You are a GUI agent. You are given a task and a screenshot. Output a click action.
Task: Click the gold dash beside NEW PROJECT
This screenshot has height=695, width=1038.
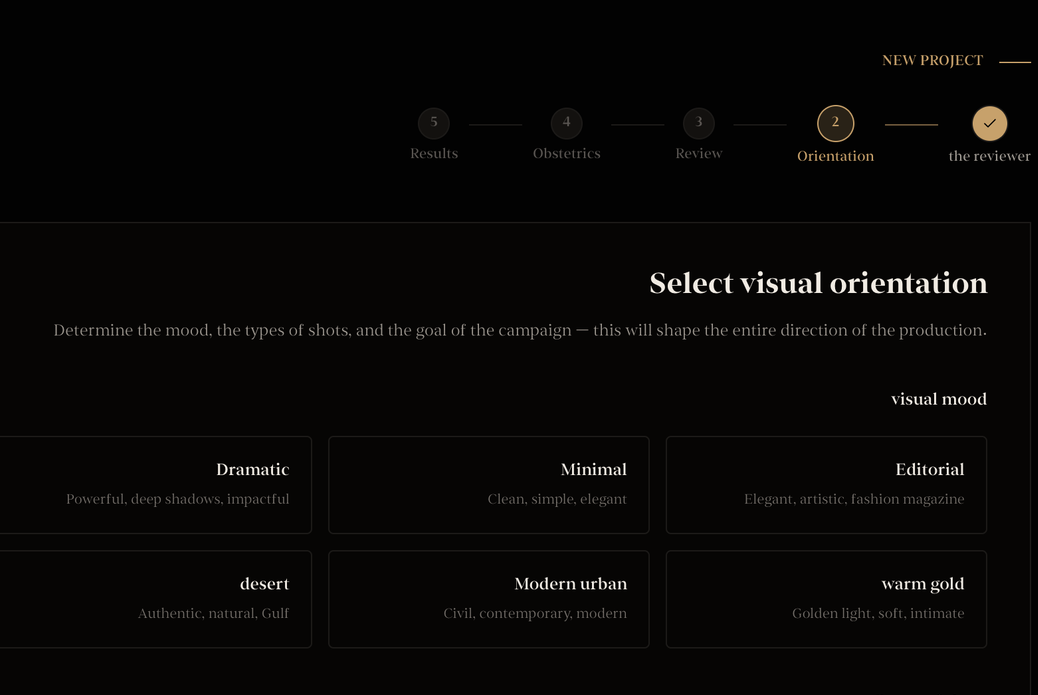[1016, 60]
